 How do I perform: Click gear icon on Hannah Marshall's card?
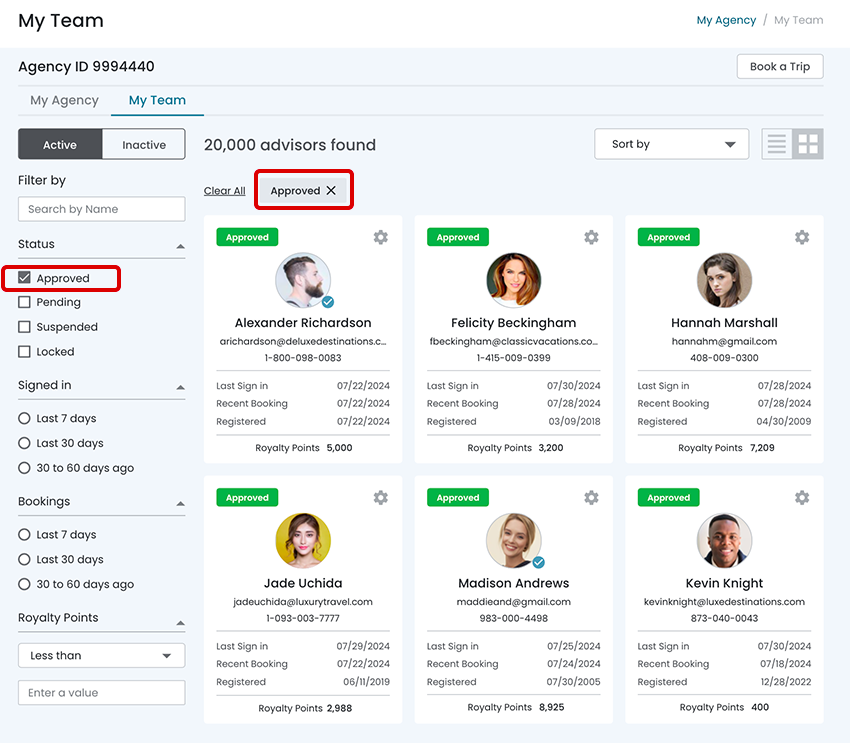pyautogui.click(x=801, y=237)
